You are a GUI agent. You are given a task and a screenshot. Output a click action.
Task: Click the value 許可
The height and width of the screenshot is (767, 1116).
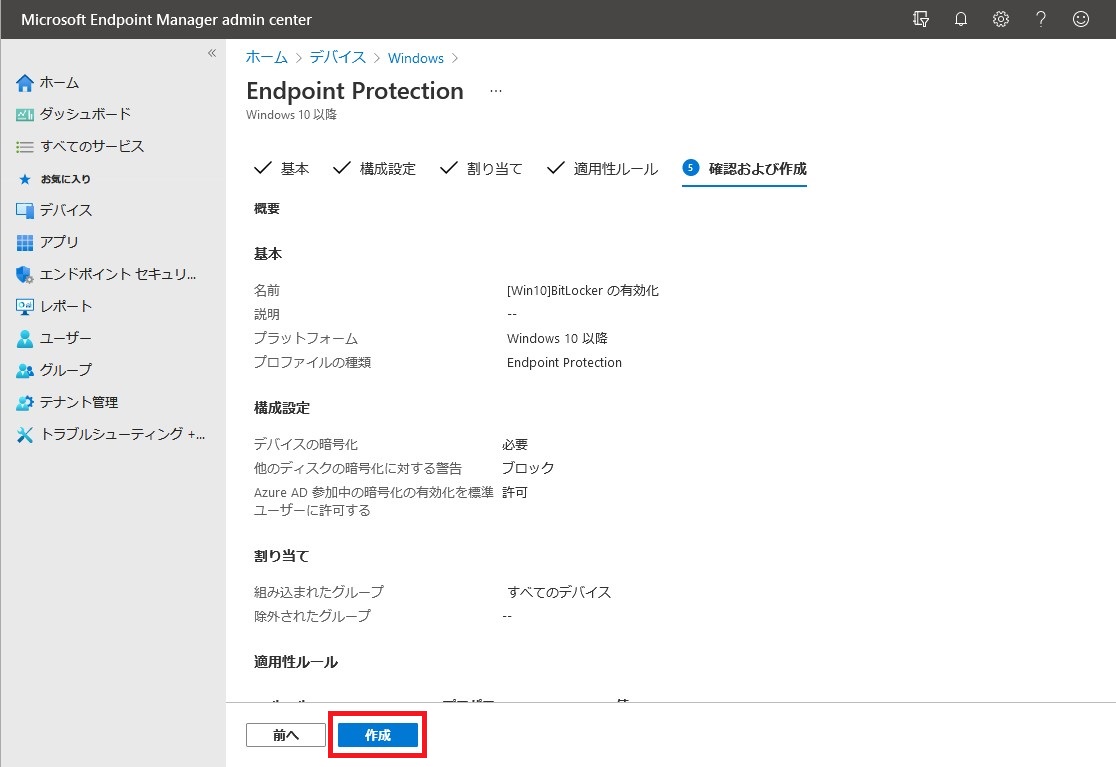(x=515, y=492)
